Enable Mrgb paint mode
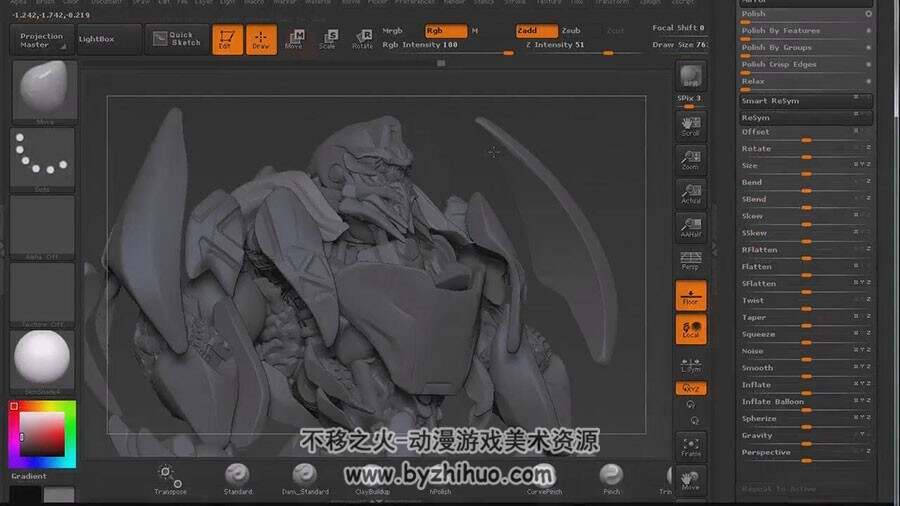This screenshot has width=900, height=506. point(393,30)
